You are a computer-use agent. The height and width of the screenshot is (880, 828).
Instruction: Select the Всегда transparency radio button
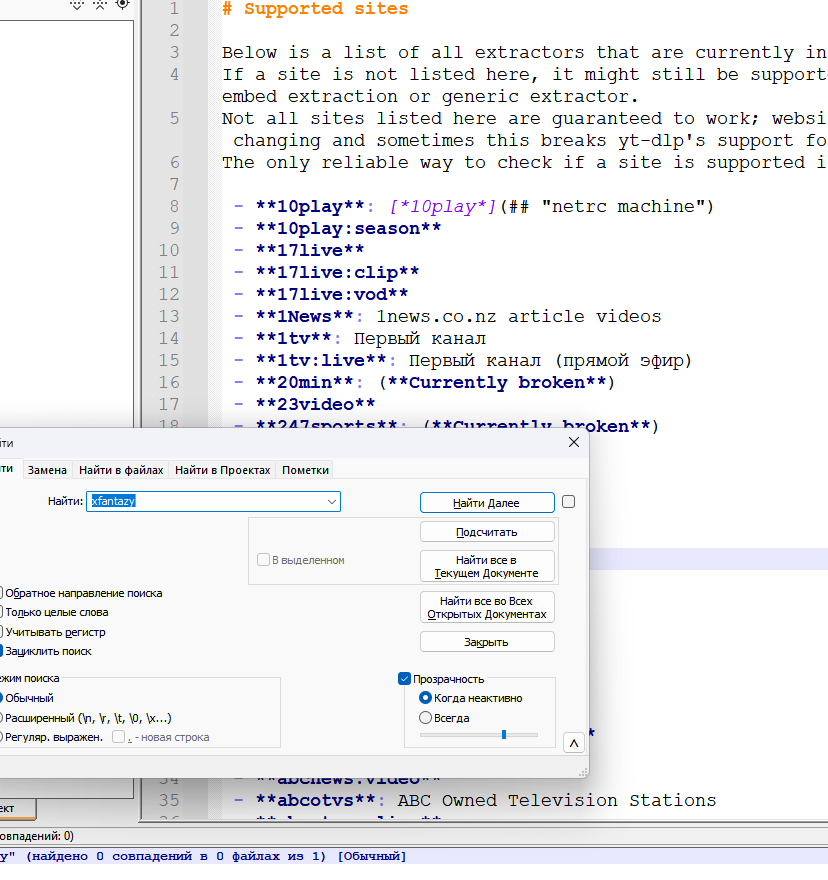[x=426, y=718]
